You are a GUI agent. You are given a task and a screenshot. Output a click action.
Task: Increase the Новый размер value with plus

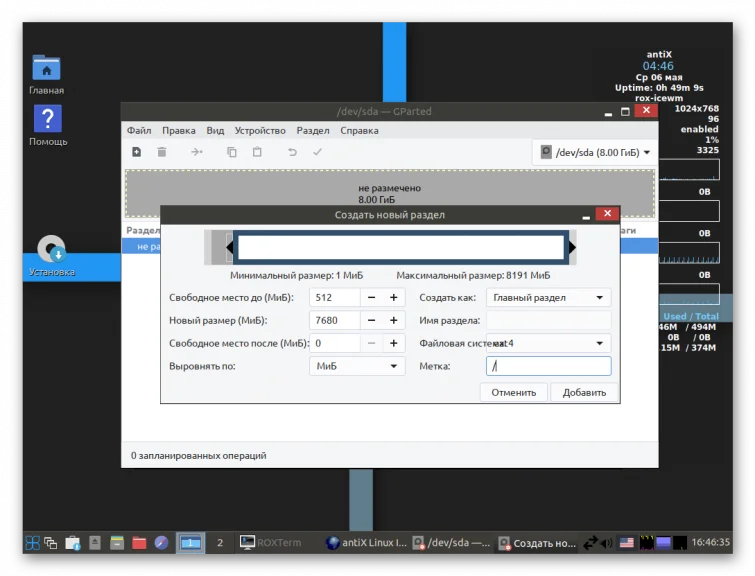pyautogui.click(x=393, y=320)
